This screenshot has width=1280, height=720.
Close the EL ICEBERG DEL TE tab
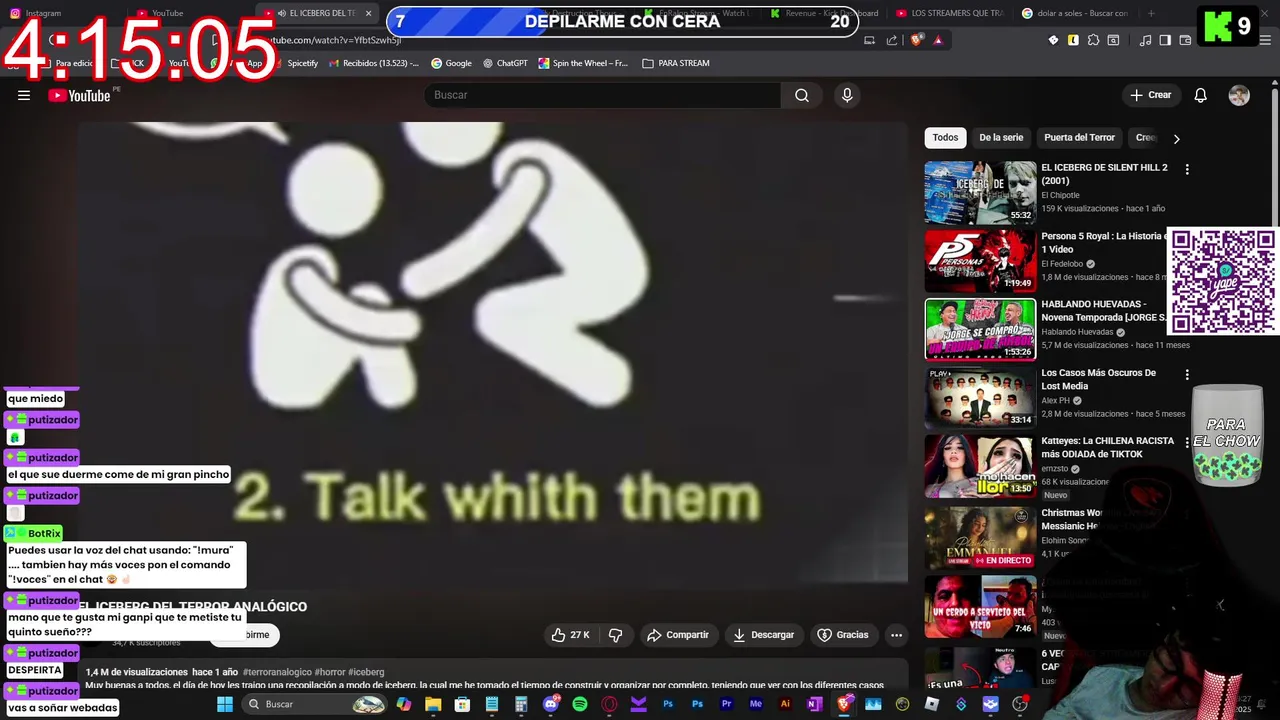tap(368, 13)
